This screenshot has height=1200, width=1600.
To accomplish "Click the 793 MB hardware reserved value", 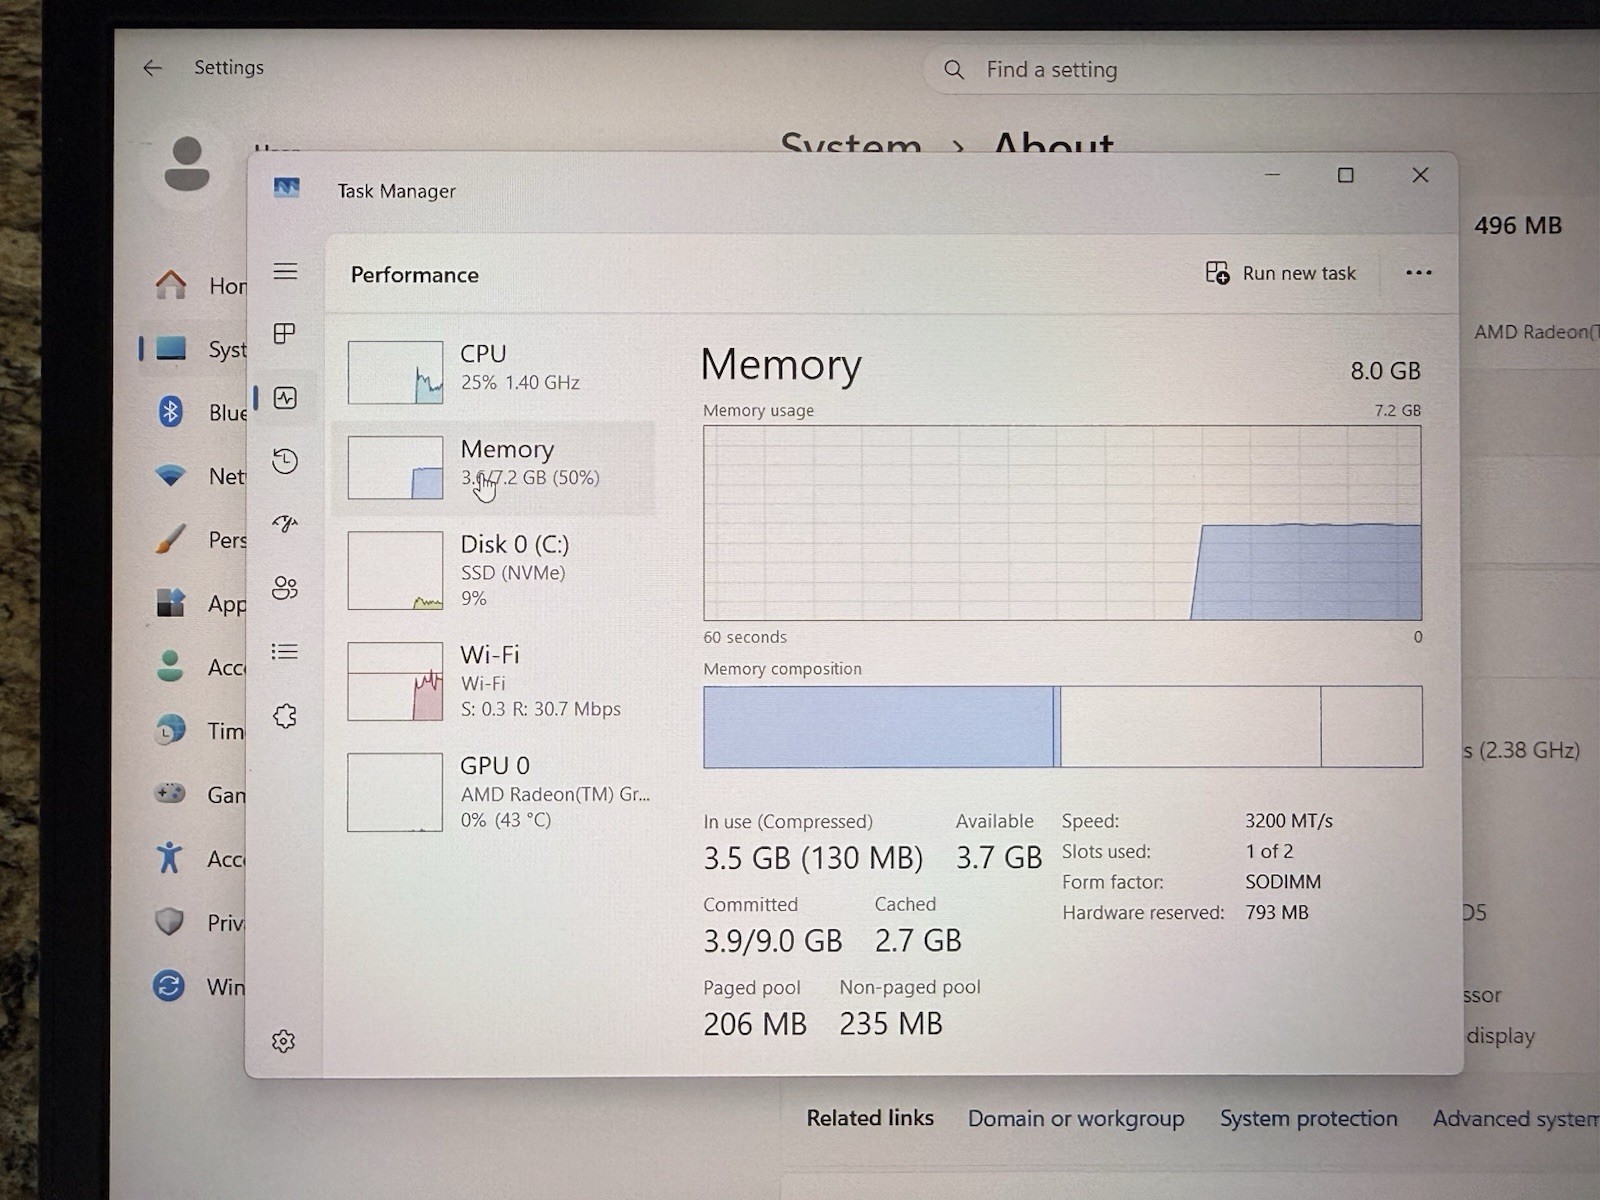I will pos(1277,912).
